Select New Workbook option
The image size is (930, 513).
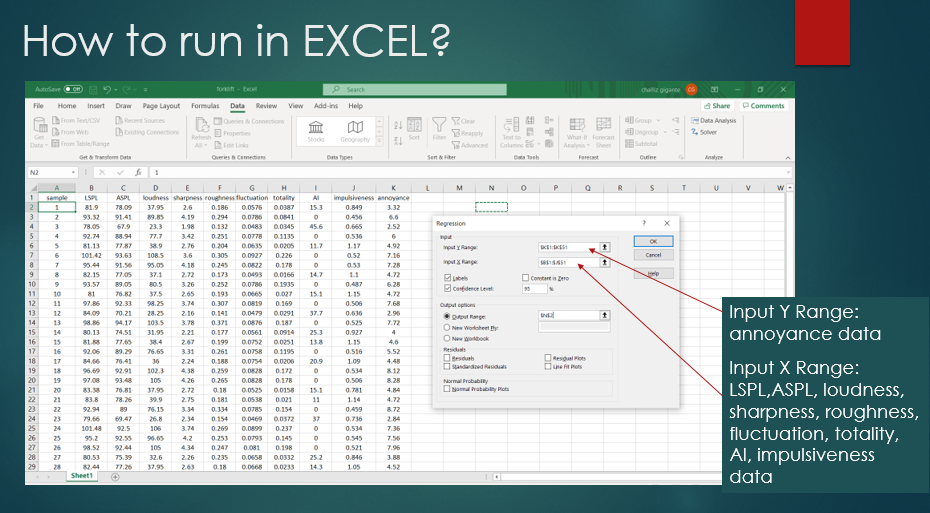tap(447, 338)
